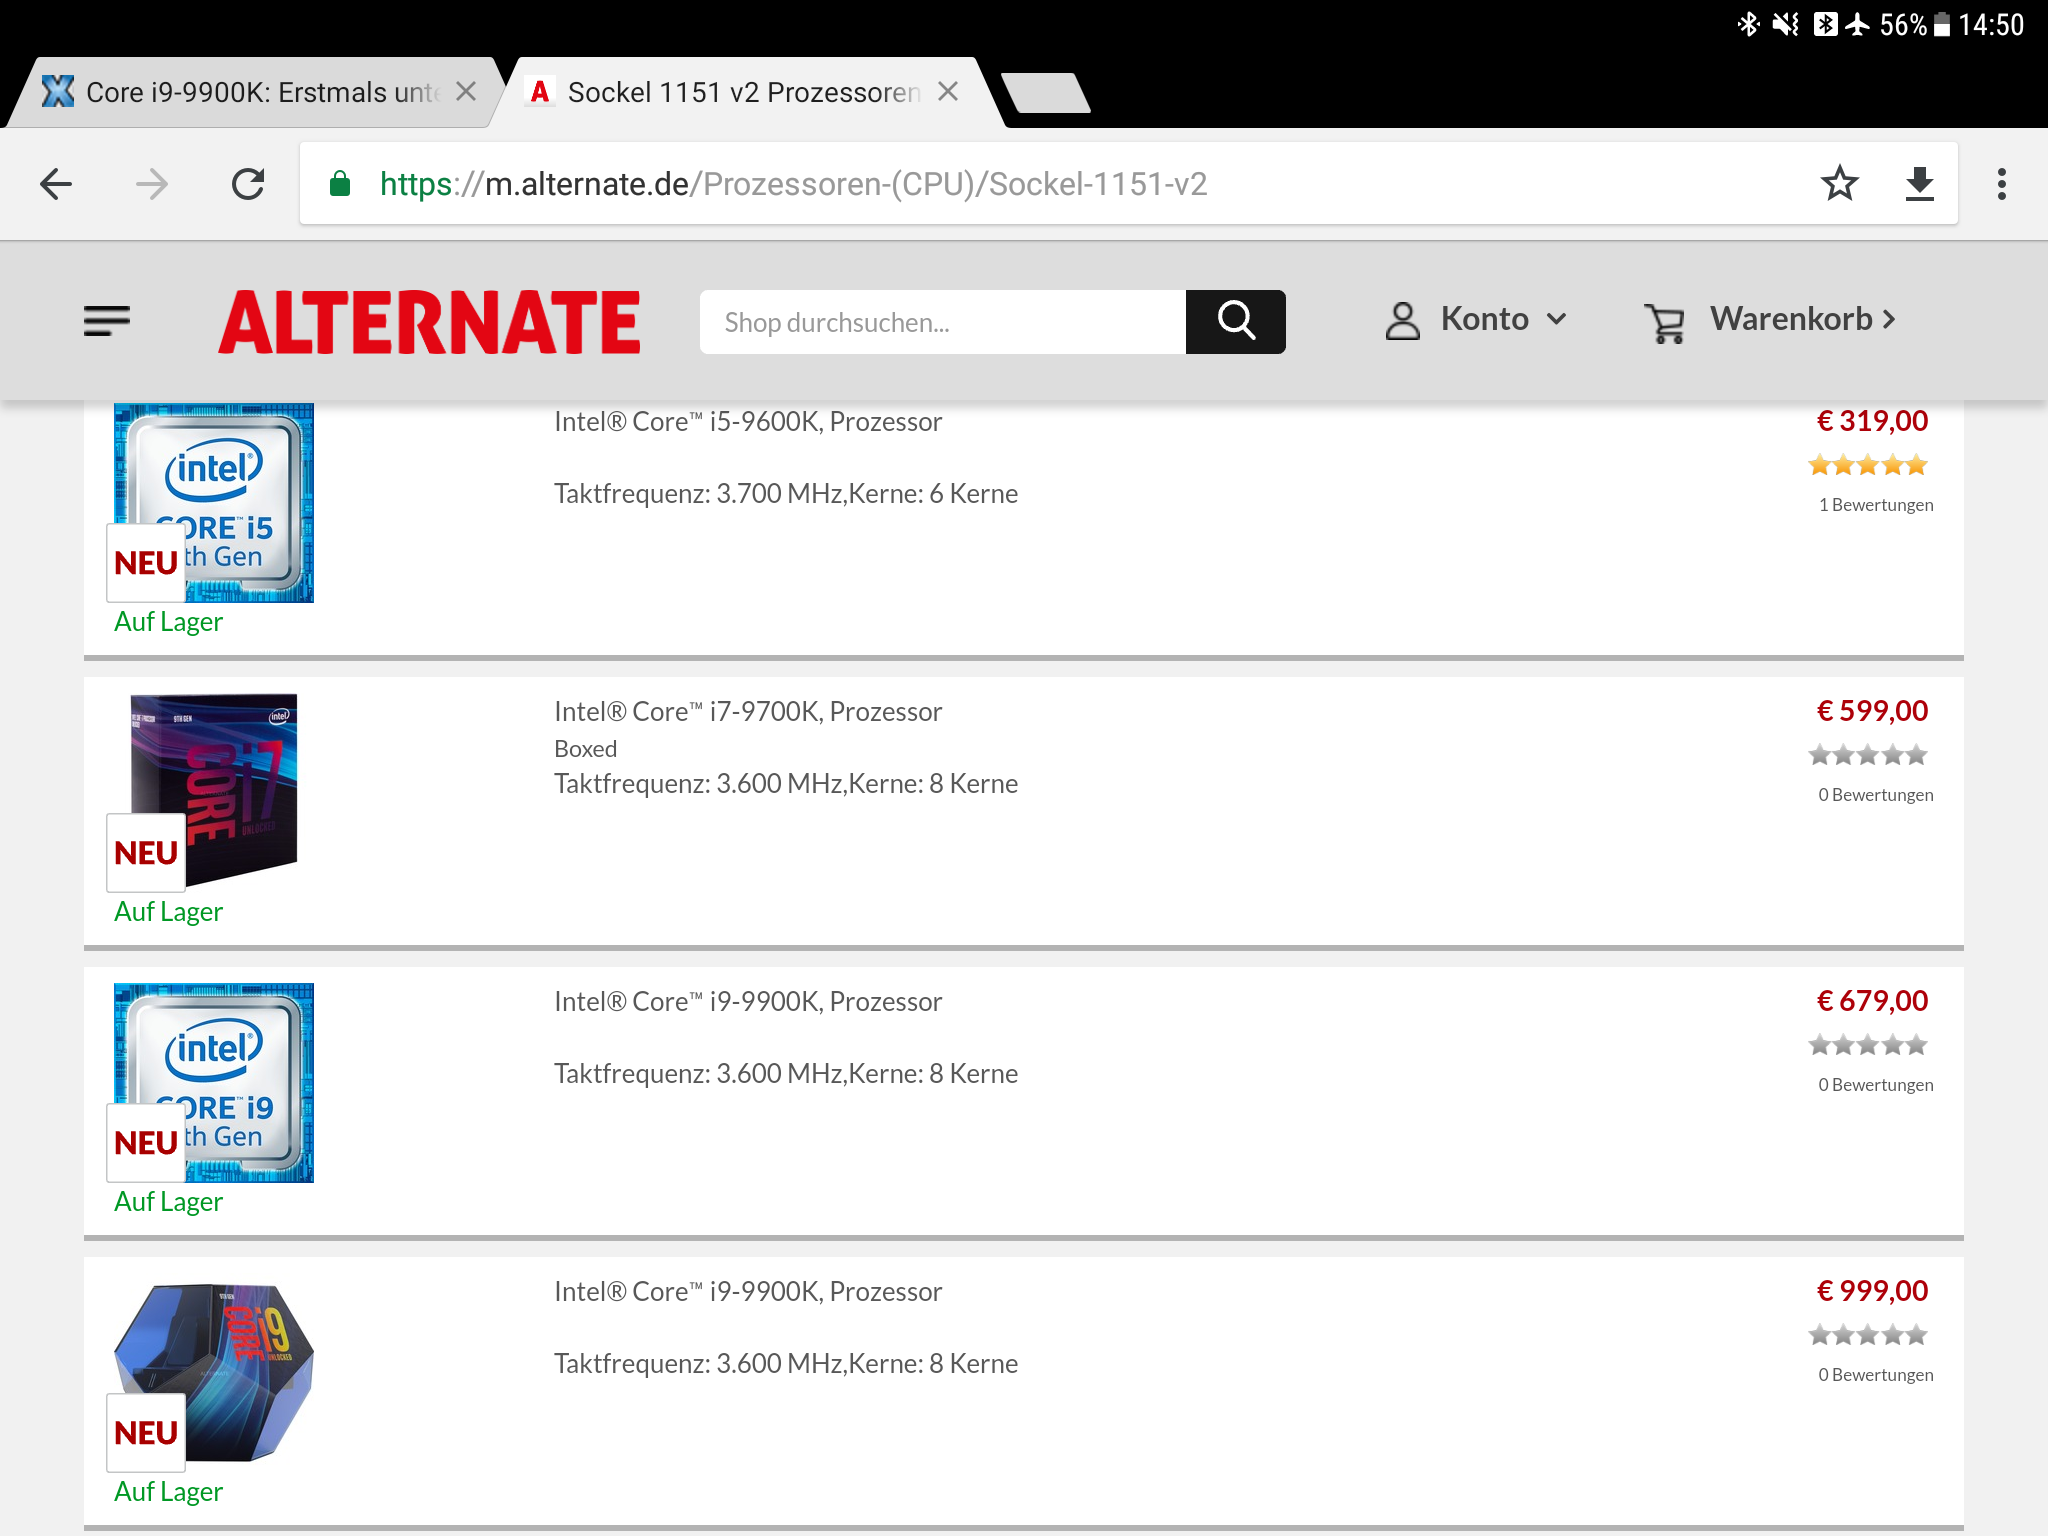Click the shopping cart icon
The width and height of the screenshot is (2048, 1536).
[1665, 323]
